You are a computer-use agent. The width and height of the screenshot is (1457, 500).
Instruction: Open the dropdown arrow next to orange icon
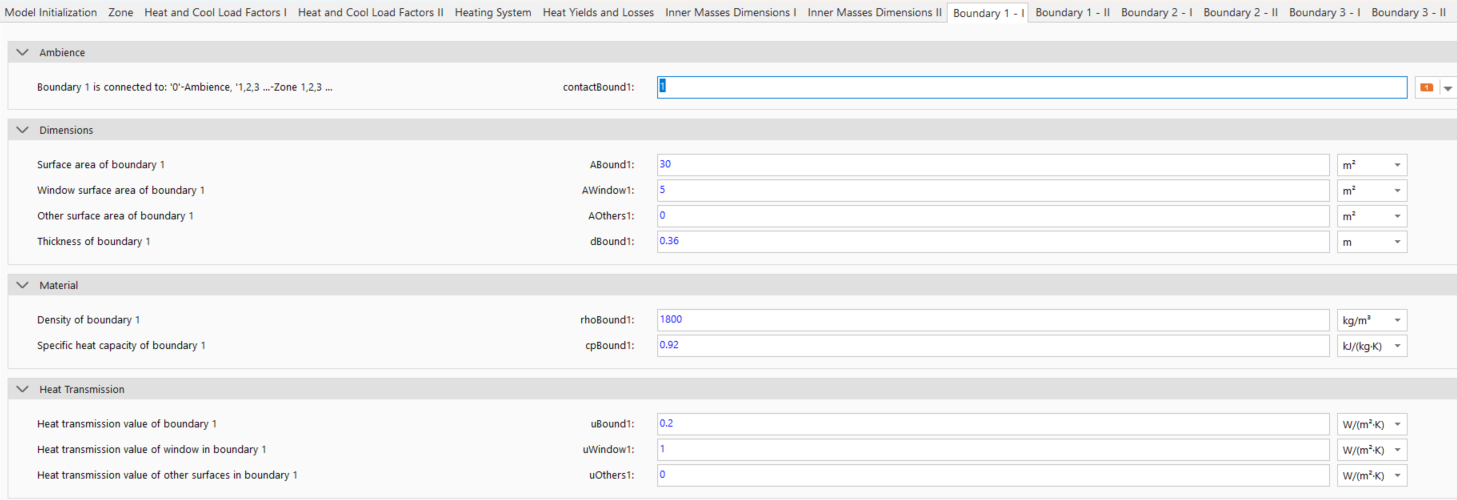[1448, 88]
